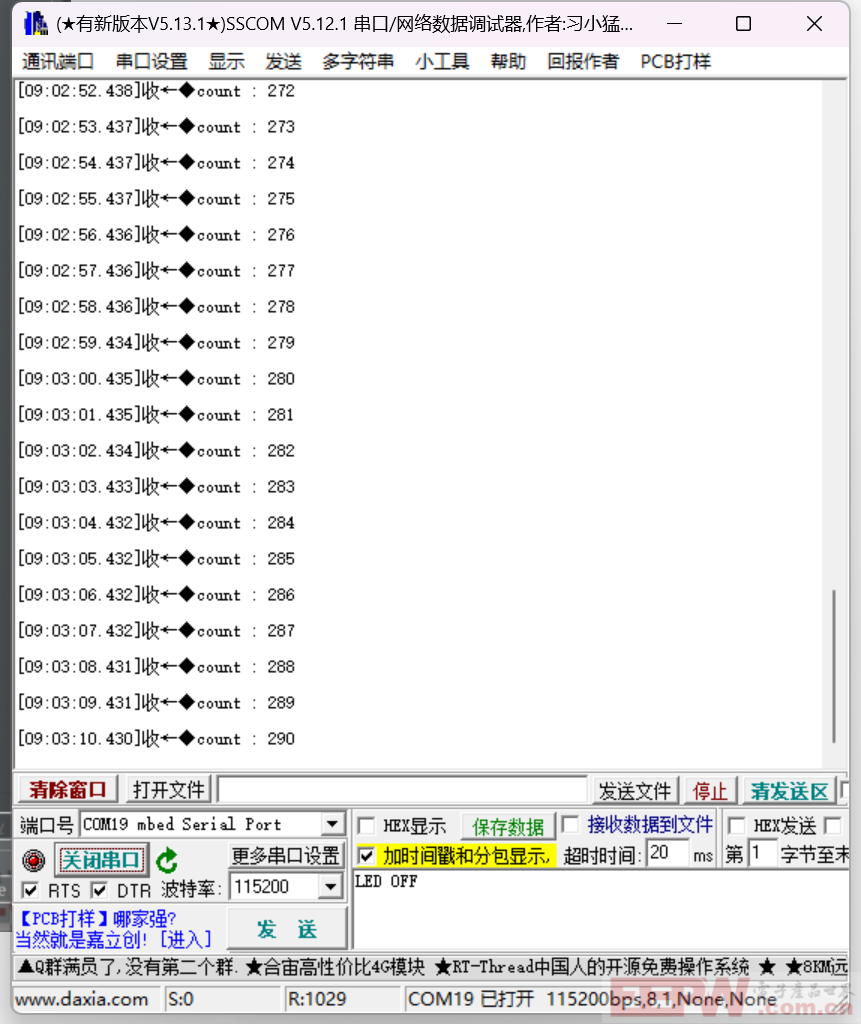861x1024 pixels.
Task: Click the log line count : 290
Action: click(157, 739)
